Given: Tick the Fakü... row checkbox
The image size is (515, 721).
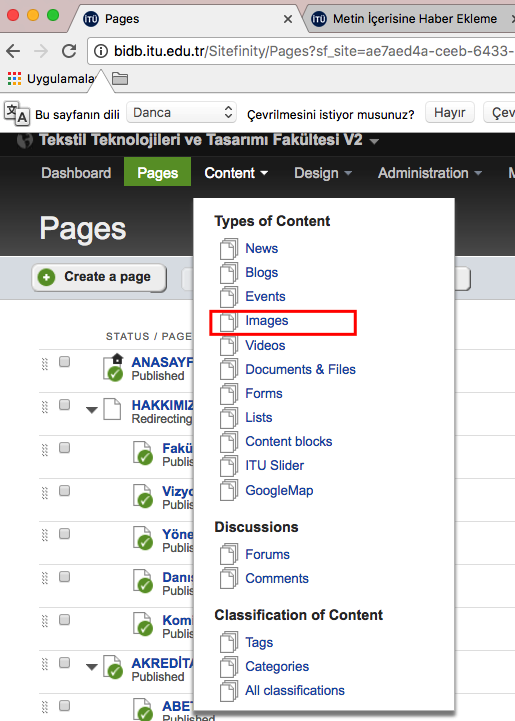Looking at the screenshot, I should pos(64,448).
